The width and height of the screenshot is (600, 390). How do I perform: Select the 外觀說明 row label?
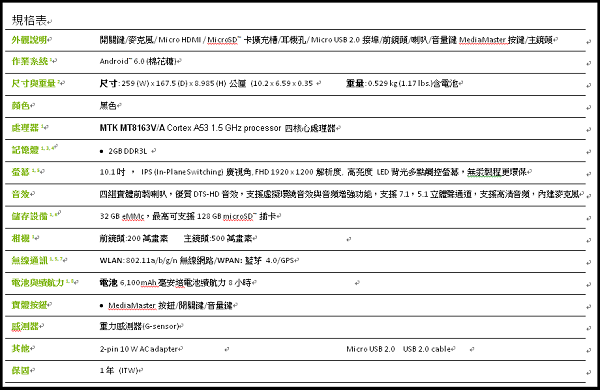(x=29, y=39)
